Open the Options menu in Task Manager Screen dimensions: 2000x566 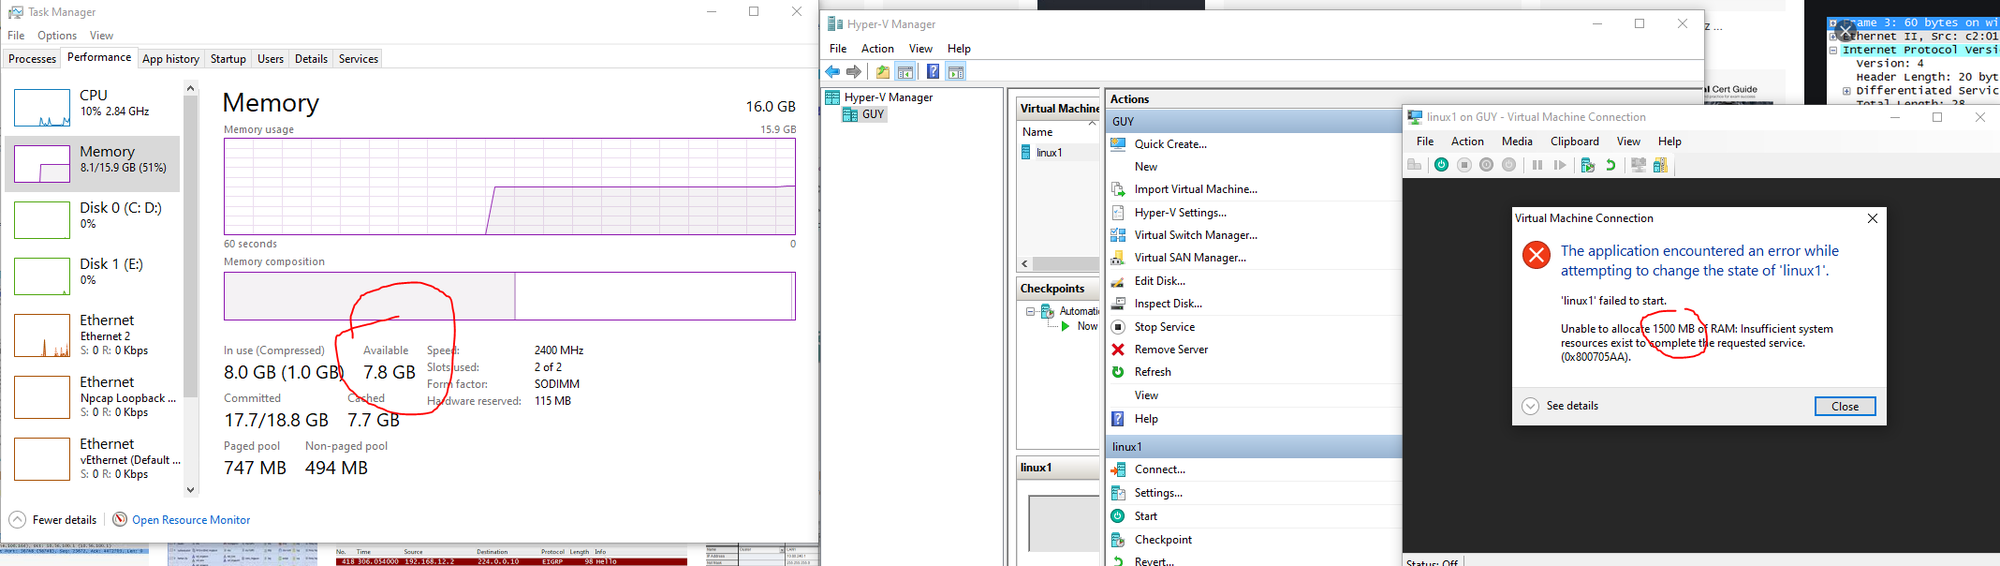click(57, 35)
